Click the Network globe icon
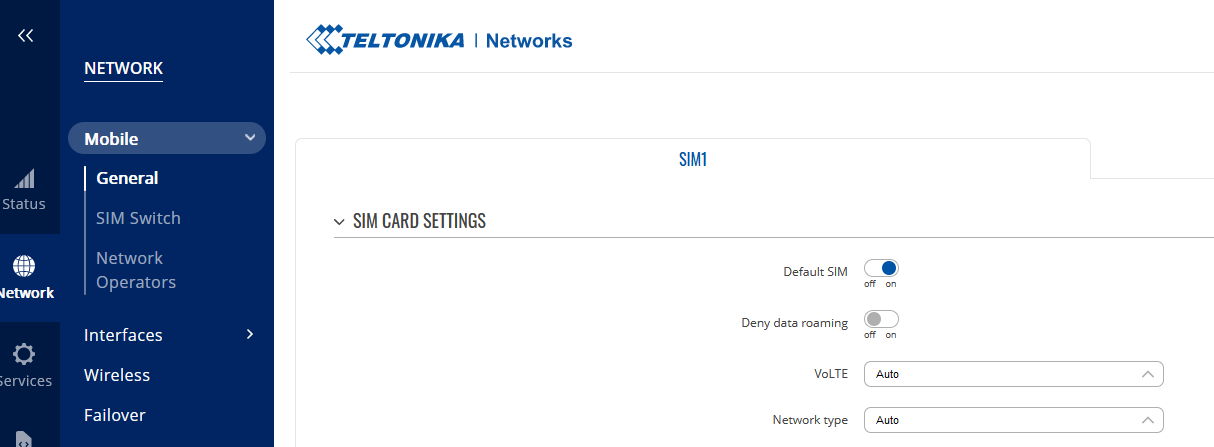This screenshot has height=447, width=1214. [x=24, y=266]
